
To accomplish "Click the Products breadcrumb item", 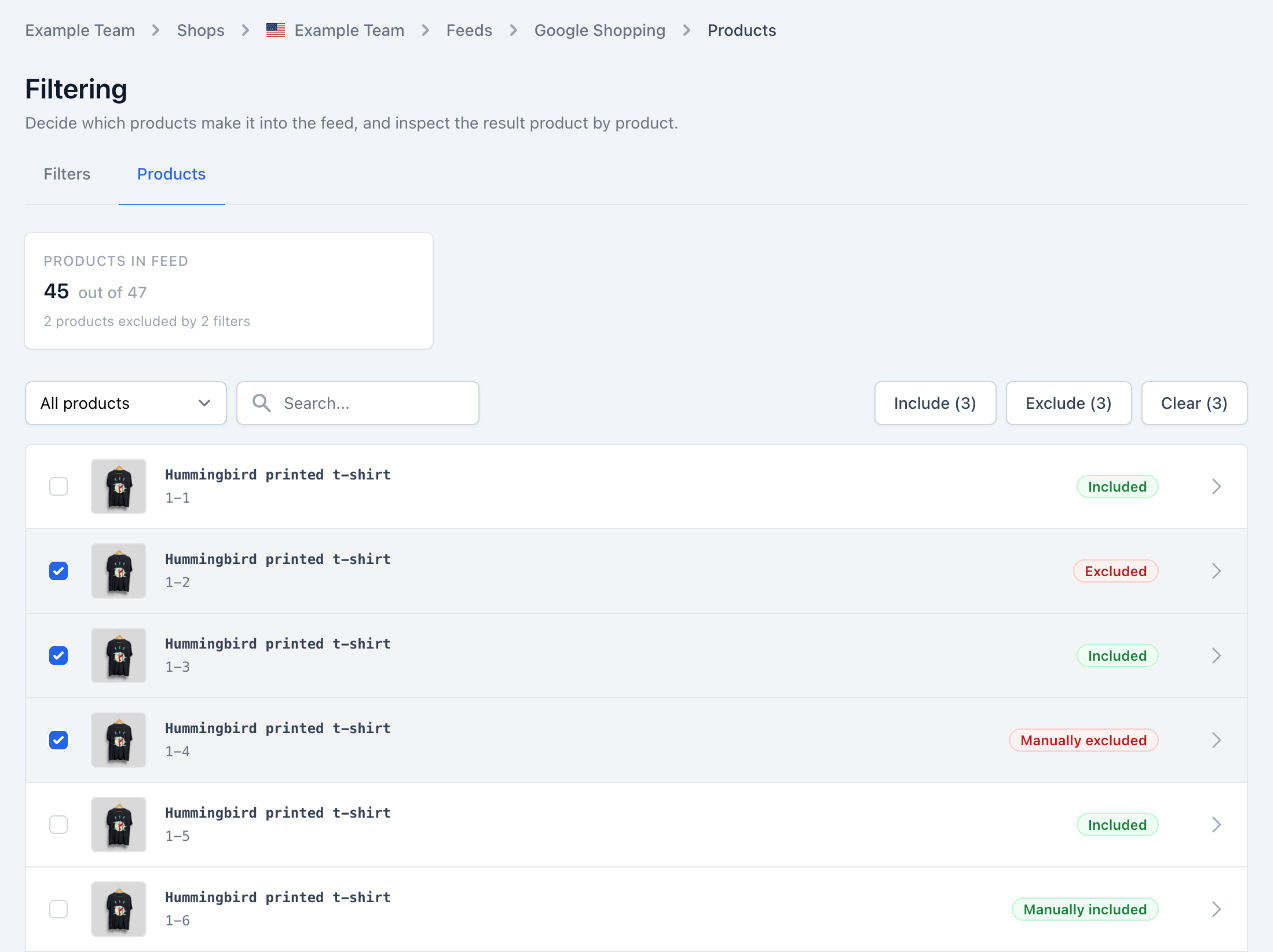I will pyautogui.click(x=742, y=30).
